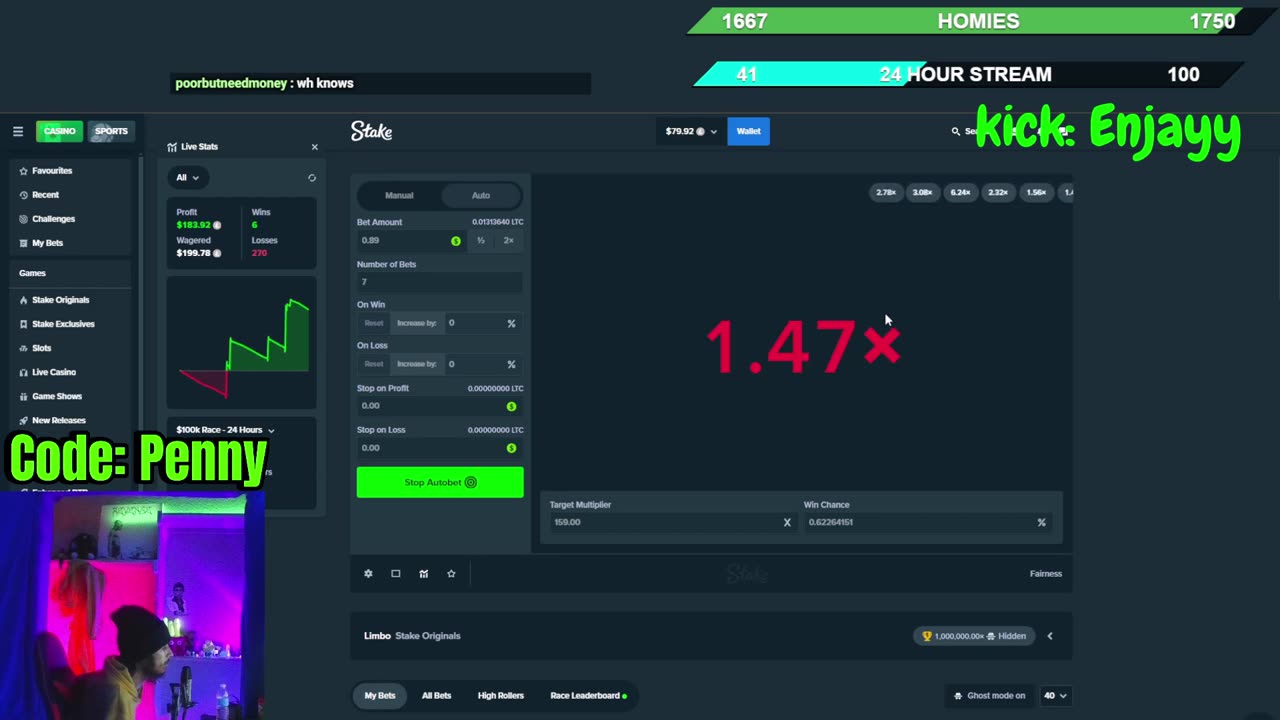Click the Game Shows sidebar icon

point(24,396)
